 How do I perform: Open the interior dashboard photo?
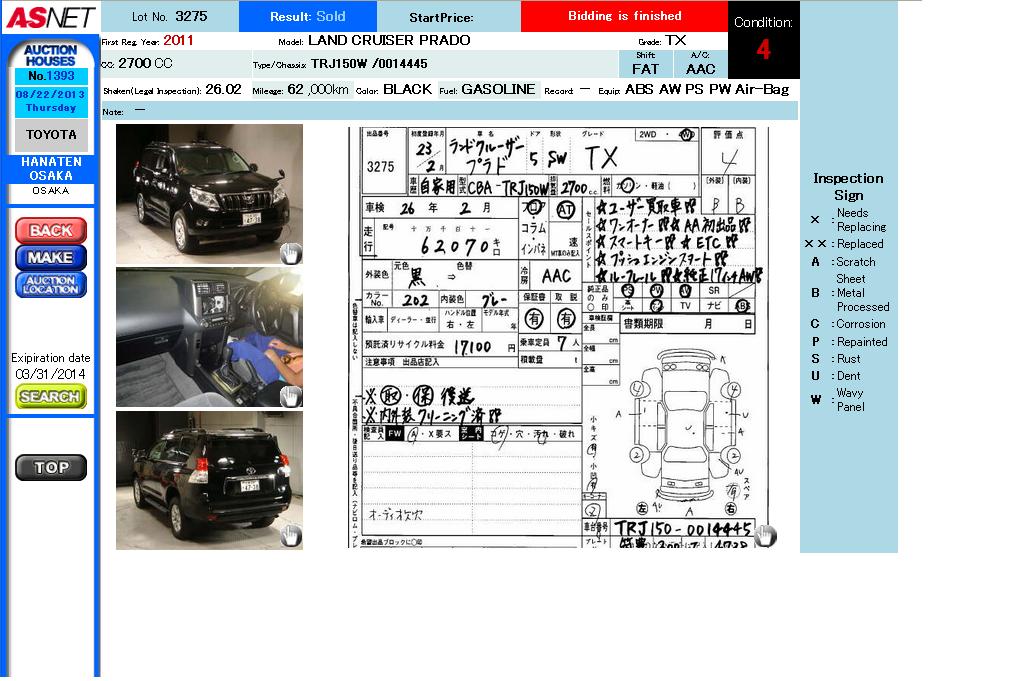pos(209,337)
